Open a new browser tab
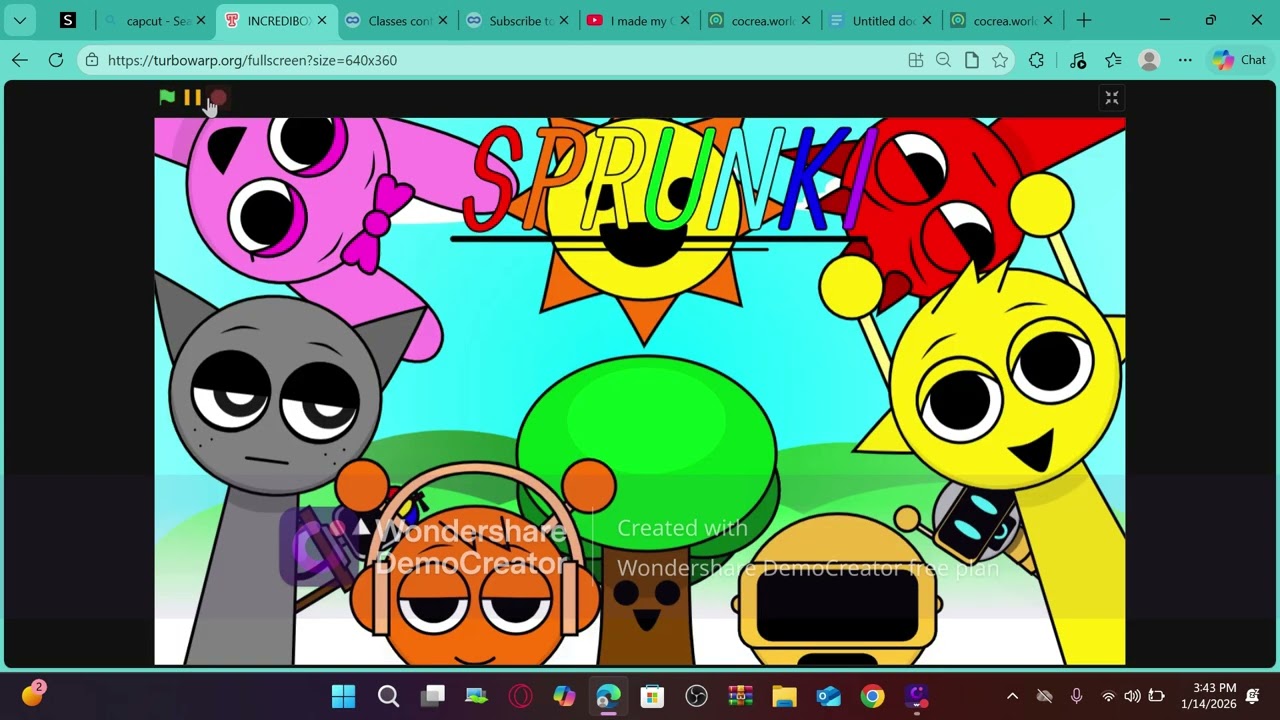This screenshot has height=720, width=1280. coord(1084,20)
